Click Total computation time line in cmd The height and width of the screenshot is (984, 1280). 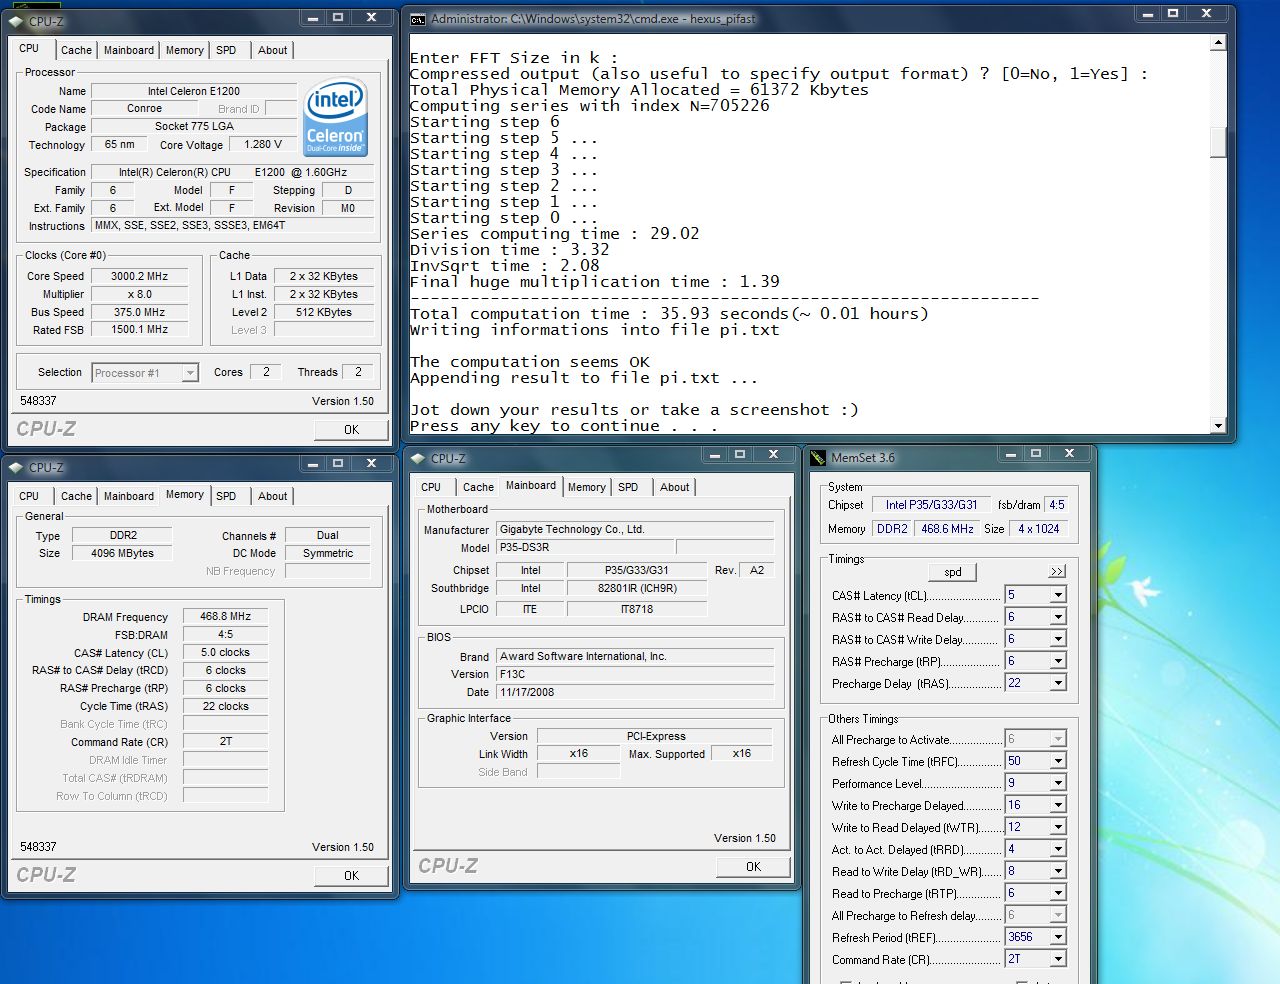click(669, 314)
